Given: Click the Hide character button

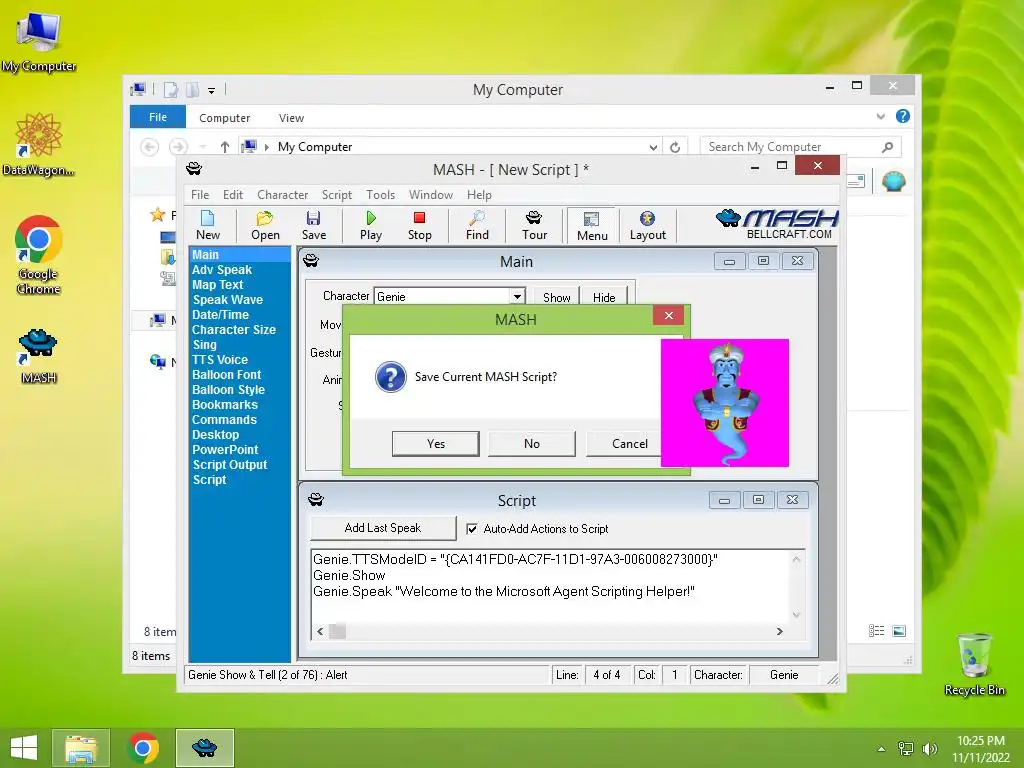Looking at the screenshot, I should (604, 297).
